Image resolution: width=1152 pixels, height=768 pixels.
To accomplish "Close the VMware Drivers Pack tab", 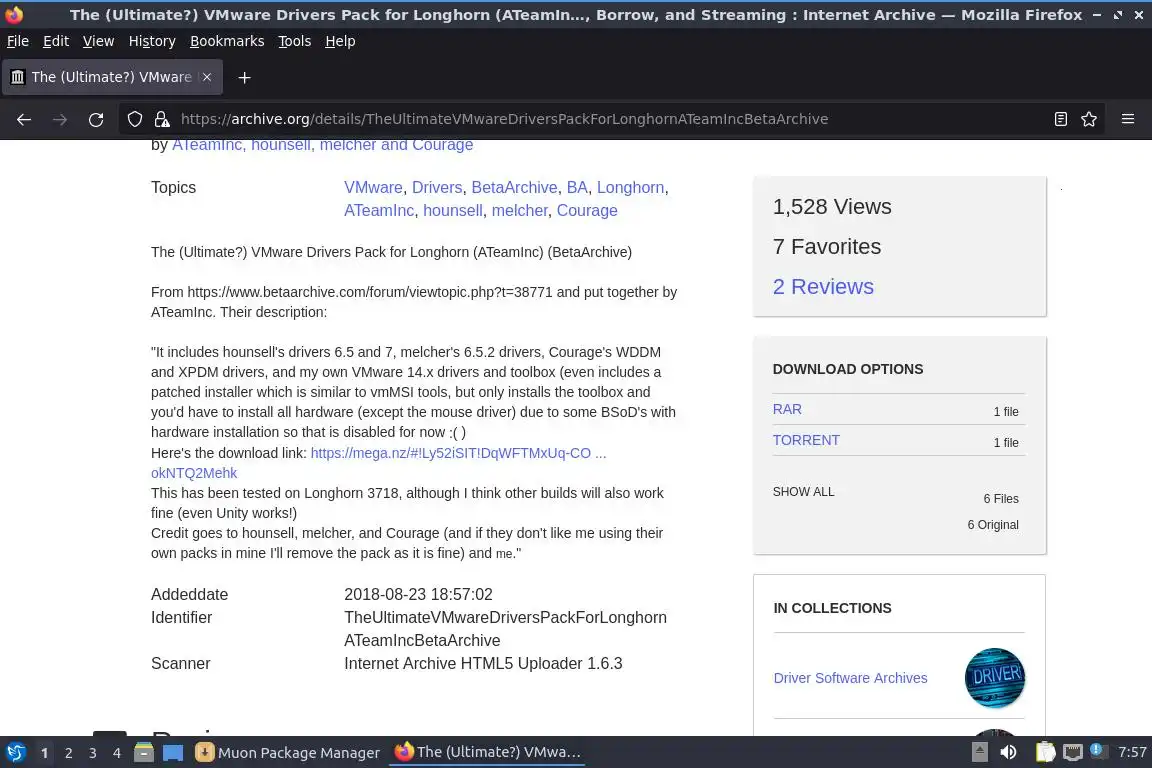I will coord(207,77).
